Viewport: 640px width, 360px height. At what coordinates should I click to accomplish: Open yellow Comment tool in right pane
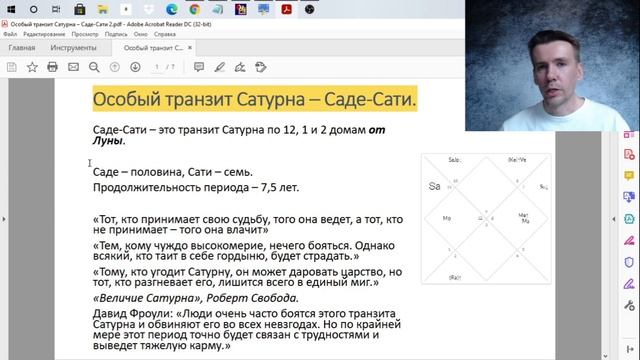point(629,176)
